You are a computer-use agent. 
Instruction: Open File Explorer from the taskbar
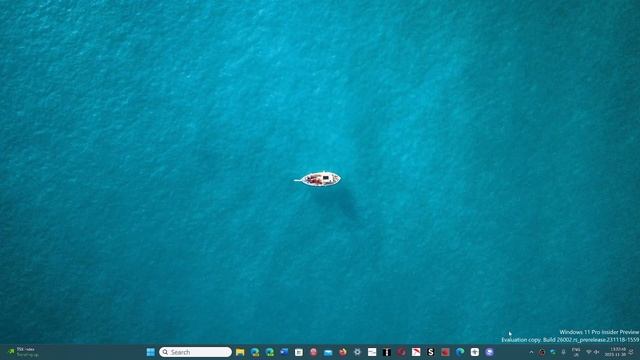240,352
